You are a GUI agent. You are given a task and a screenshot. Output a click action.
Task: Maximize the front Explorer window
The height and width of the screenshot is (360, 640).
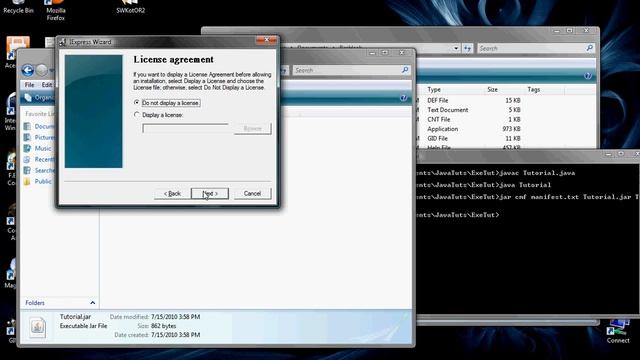[385, 53]
